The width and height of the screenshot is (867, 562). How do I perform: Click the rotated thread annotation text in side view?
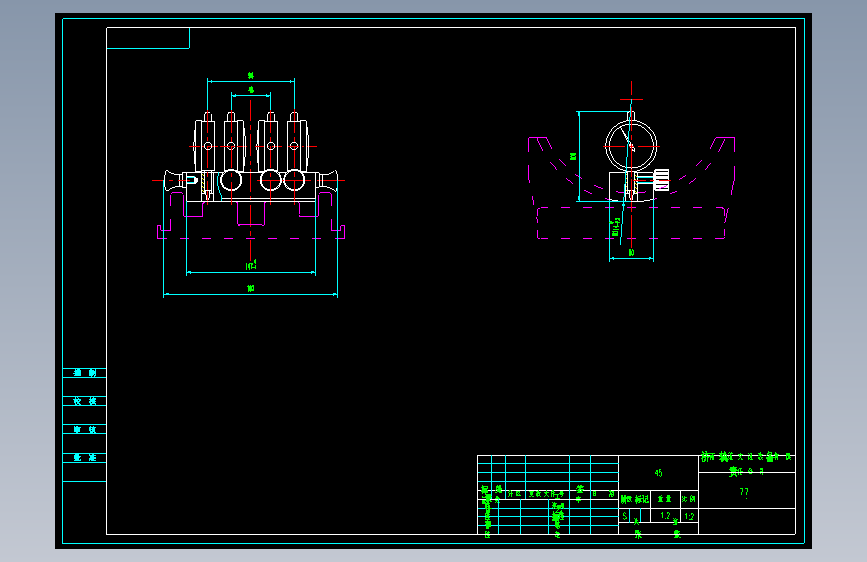pyautogui.click(x=616, y=227)
